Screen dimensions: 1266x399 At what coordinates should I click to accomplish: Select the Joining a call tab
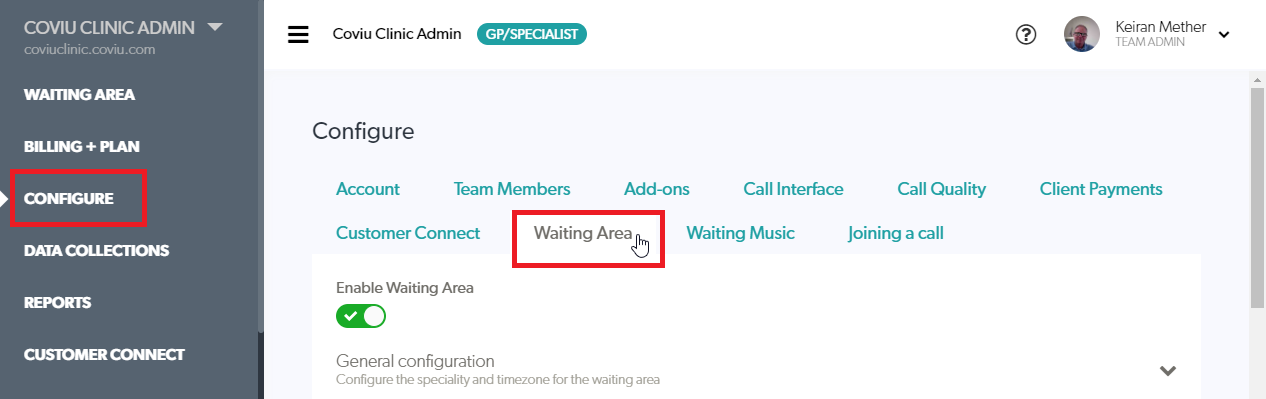tap(896, 233)
